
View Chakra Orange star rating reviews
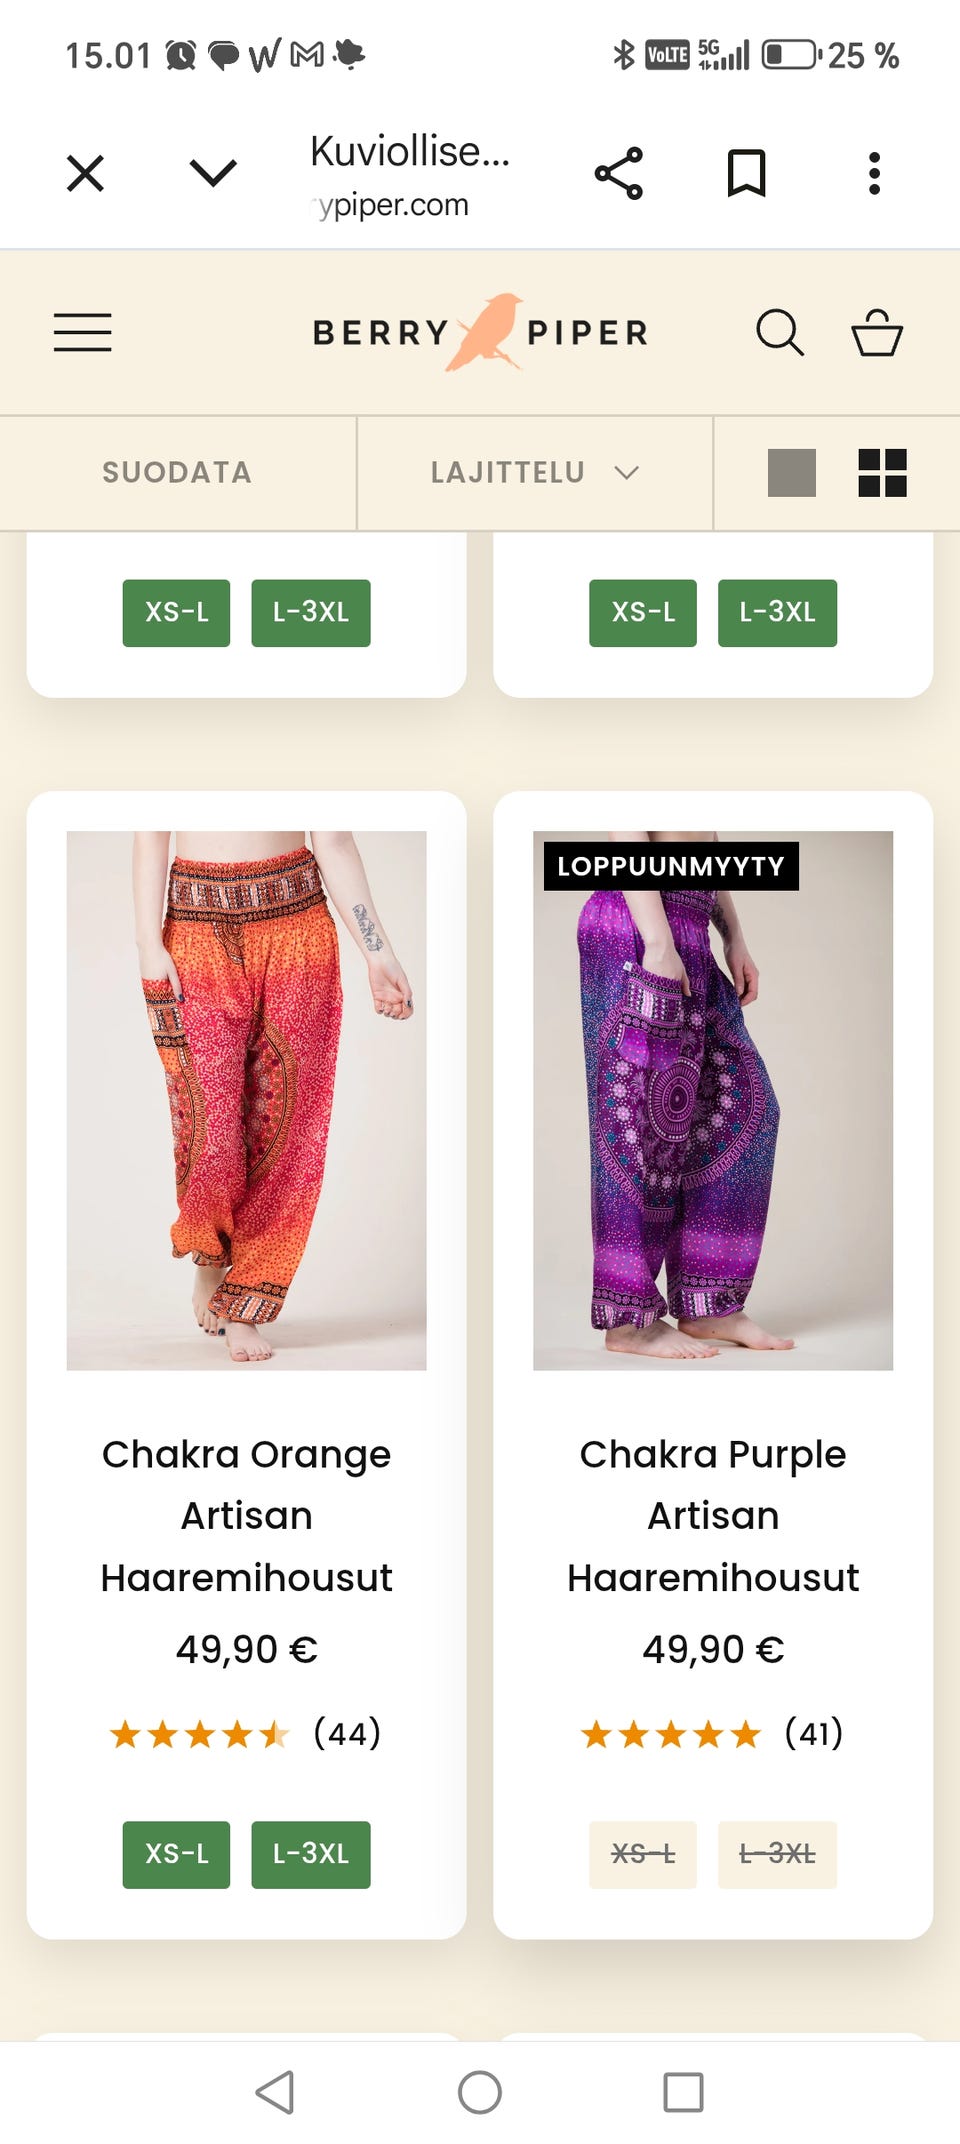[x=246, y=1733]
